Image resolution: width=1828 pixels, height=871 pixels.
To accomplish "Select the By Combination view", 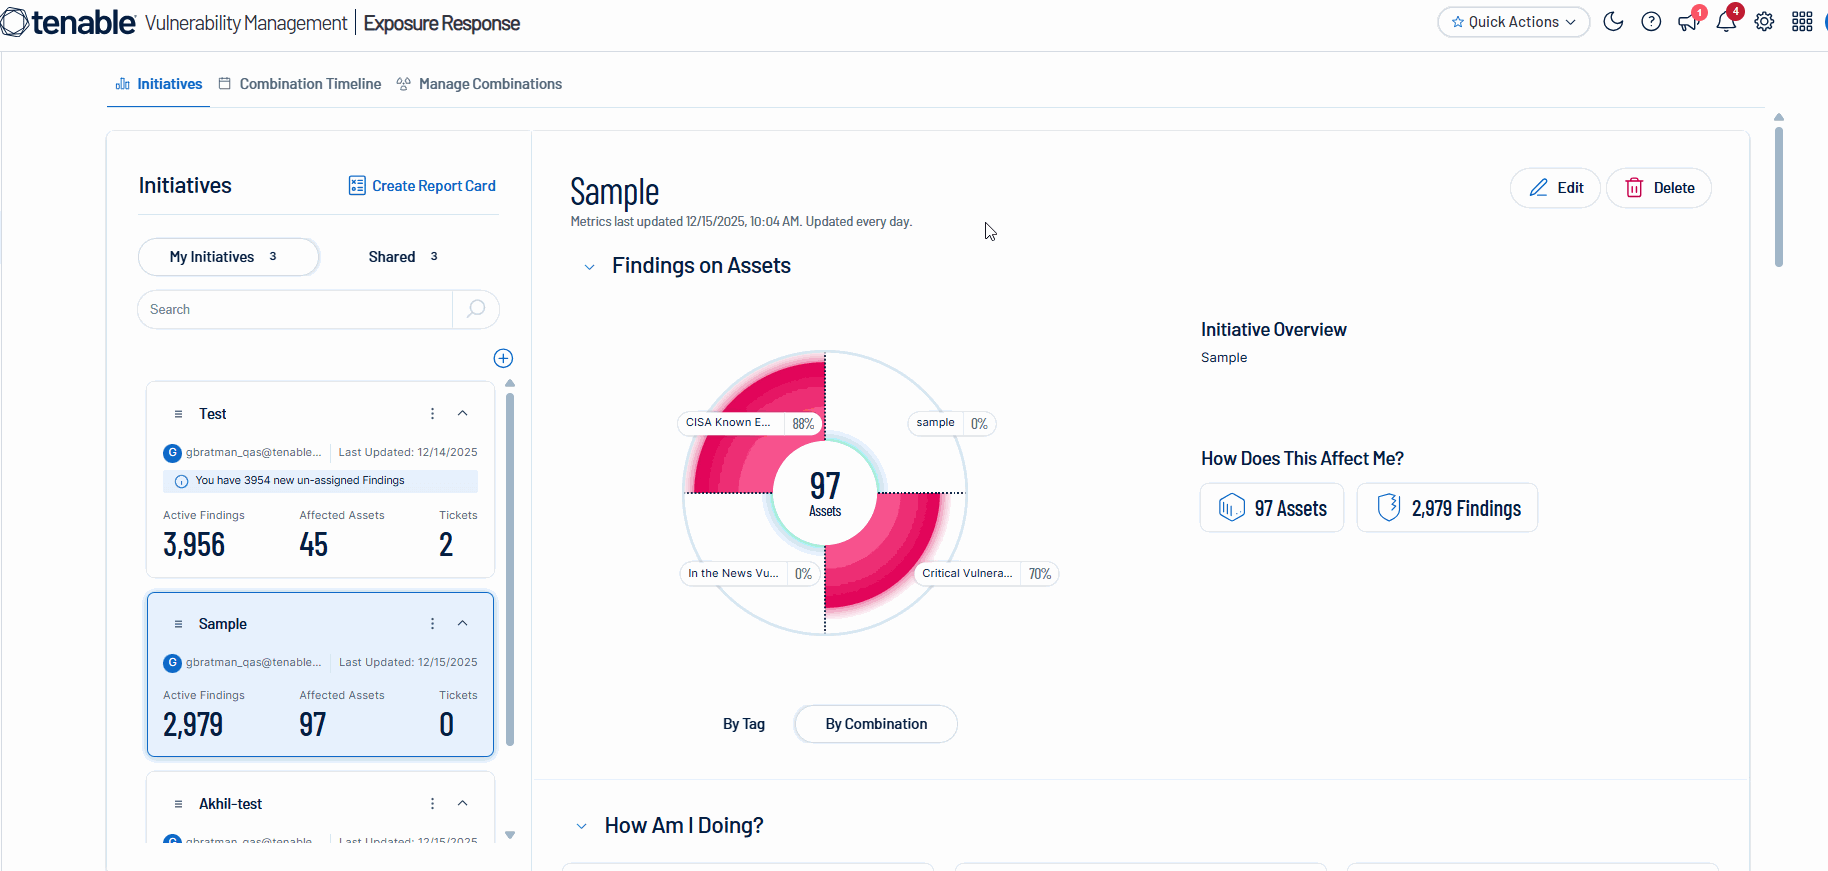I will (876, 724).
